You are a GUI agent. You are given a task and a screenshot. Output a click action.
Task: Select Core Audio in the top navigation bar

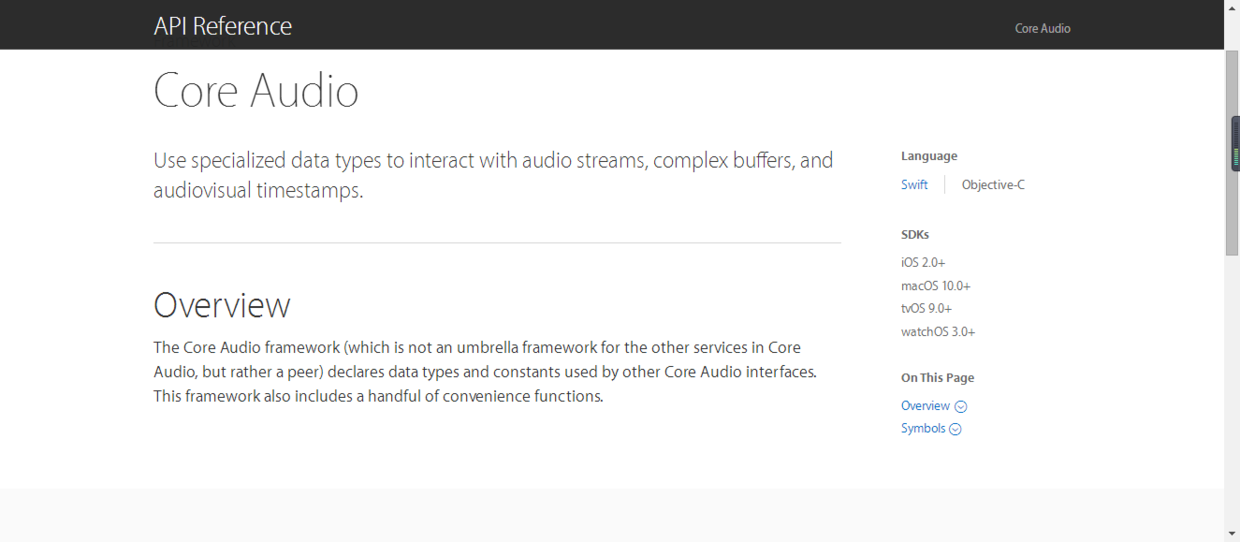1042,28
